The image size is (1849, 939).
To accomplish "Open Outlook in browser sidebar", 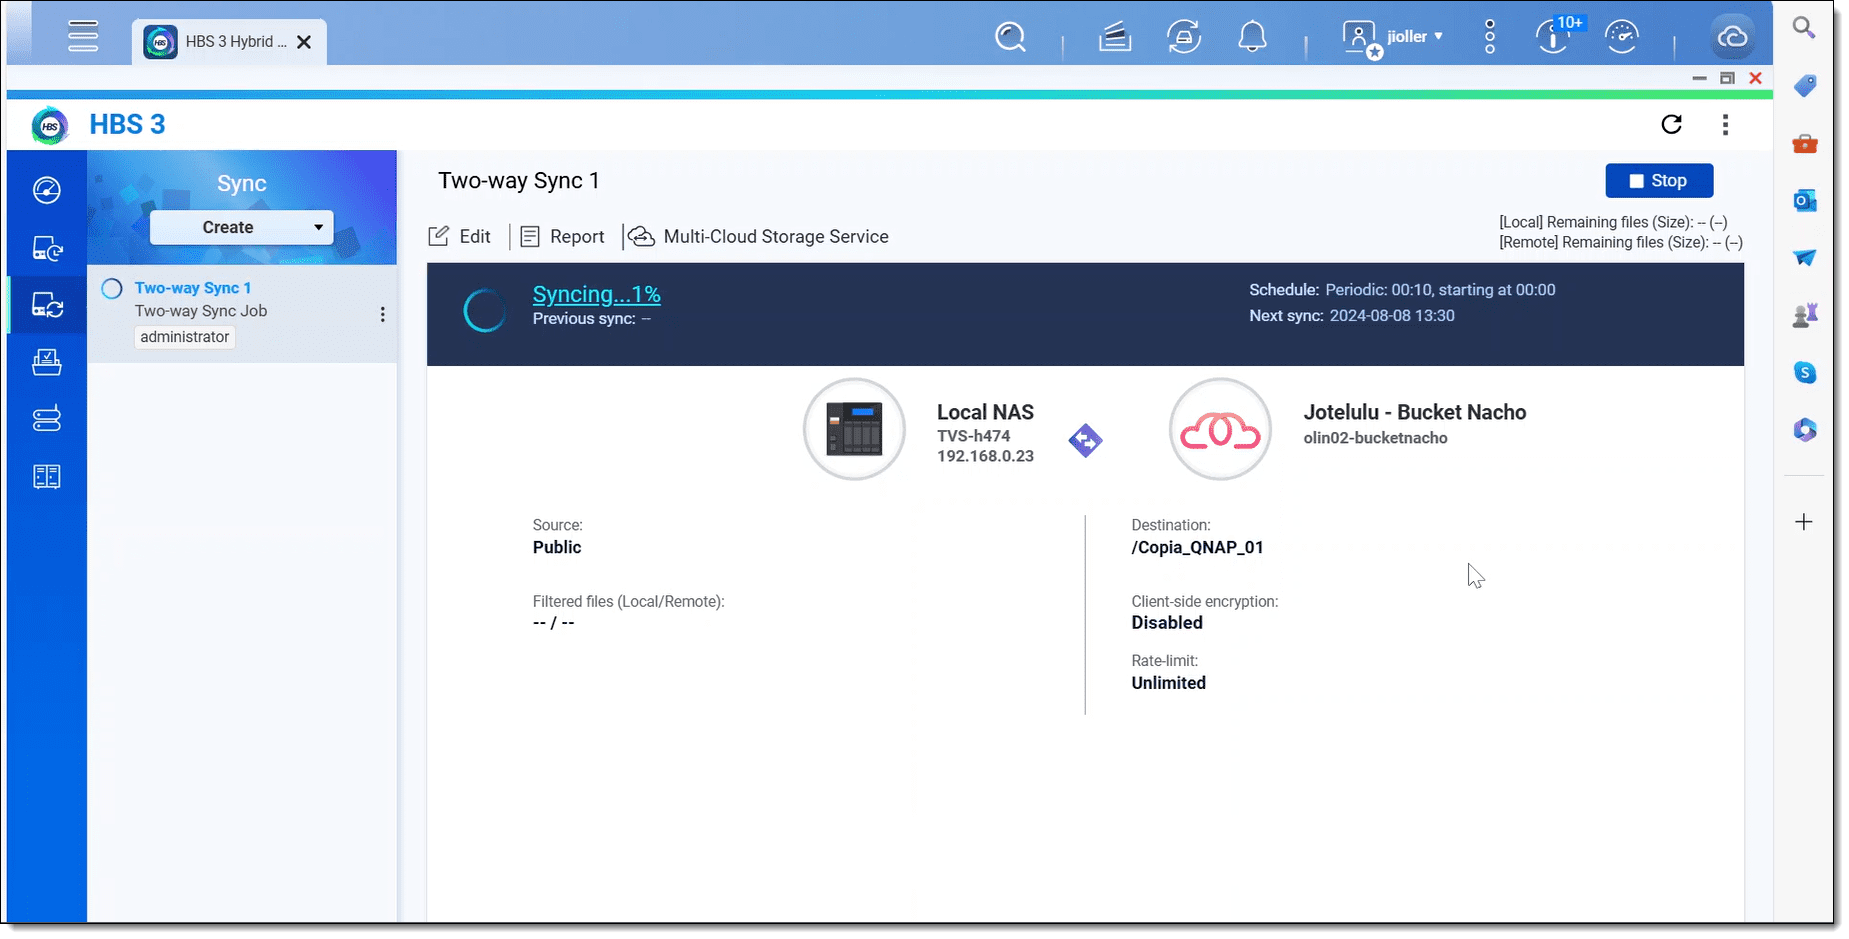I will pyautogui.click(x=1804, y=201).
